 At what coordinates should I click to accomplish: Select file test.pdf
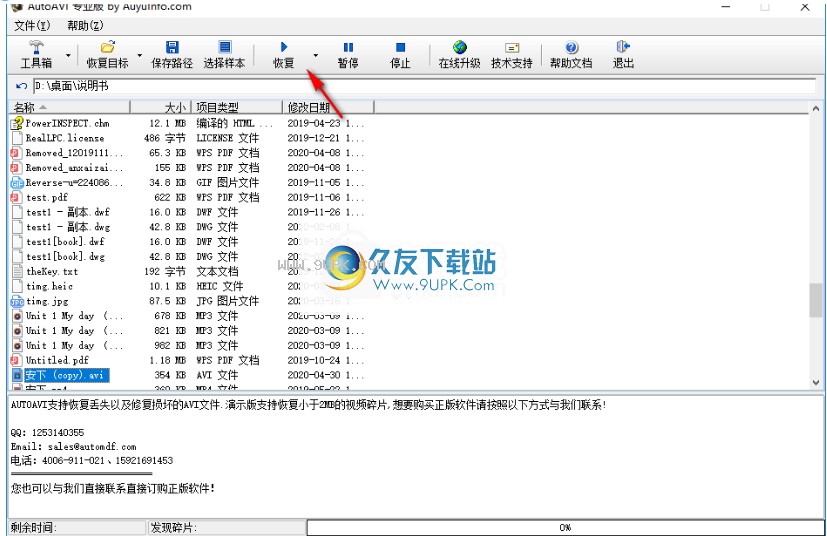tap(47, 197)
